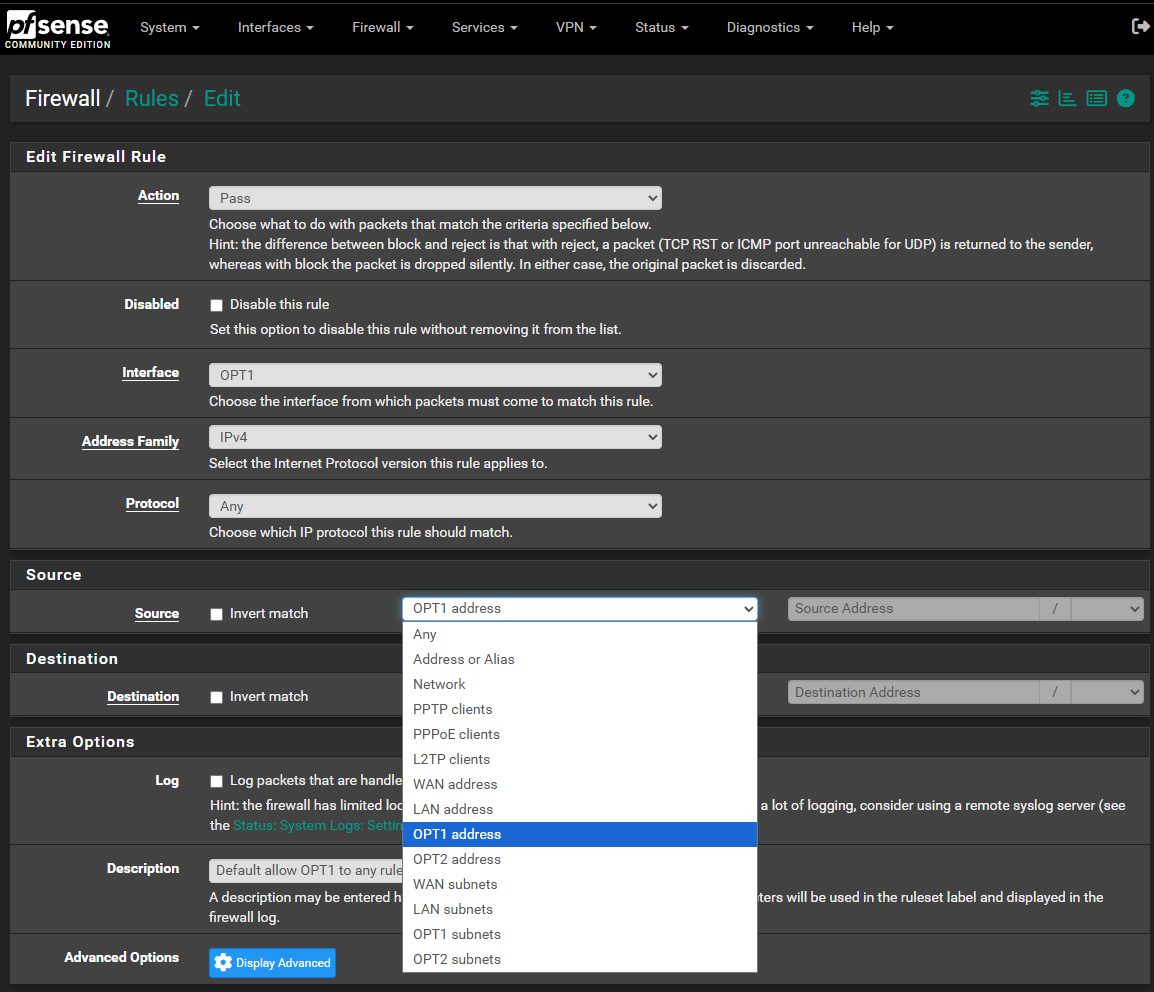1154x992 pixels.
Task: Click the help question mark icon
Action: [1126, 98]
